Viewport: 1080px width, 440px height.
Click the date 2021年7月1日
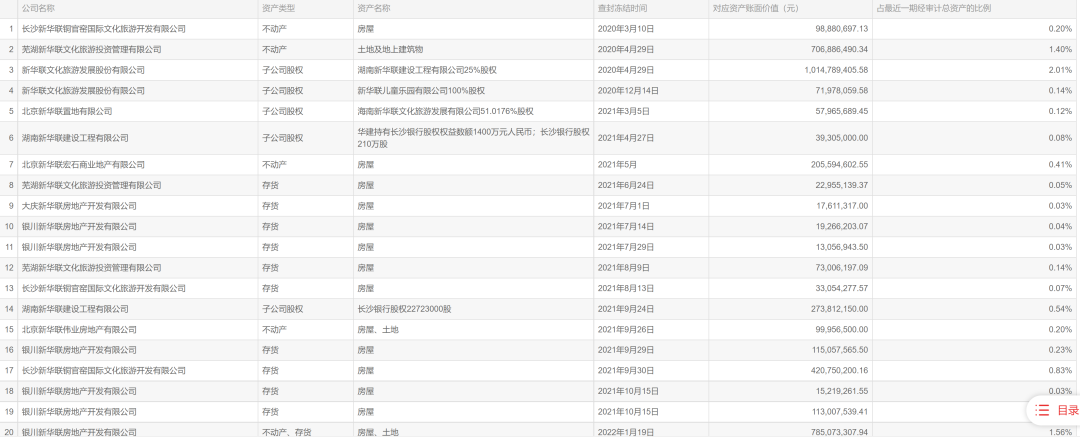[x=623, y=206]
